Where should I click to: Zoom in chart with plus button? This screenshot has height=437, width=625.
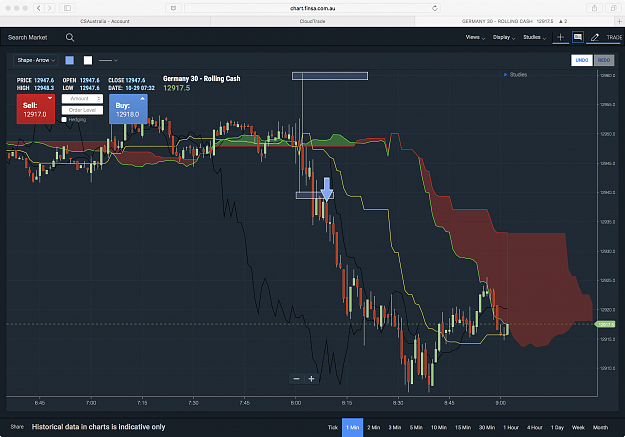pos(311,379)
